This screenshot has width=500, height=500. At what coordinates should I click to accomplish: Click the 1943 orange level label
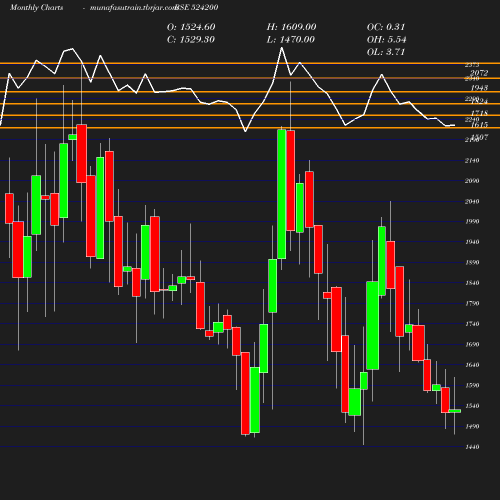point(479,88)
